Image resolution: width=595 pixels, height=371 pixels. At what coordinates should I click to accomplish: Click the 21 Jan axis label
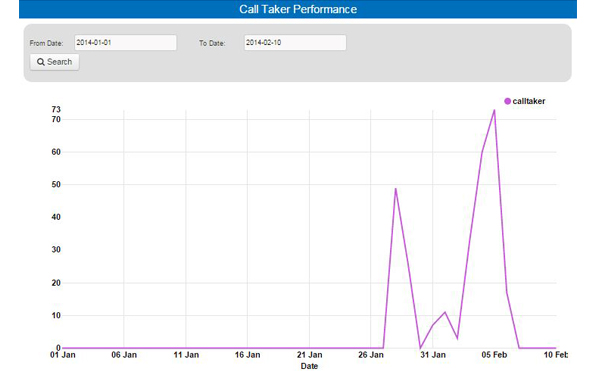click(309, 355)
